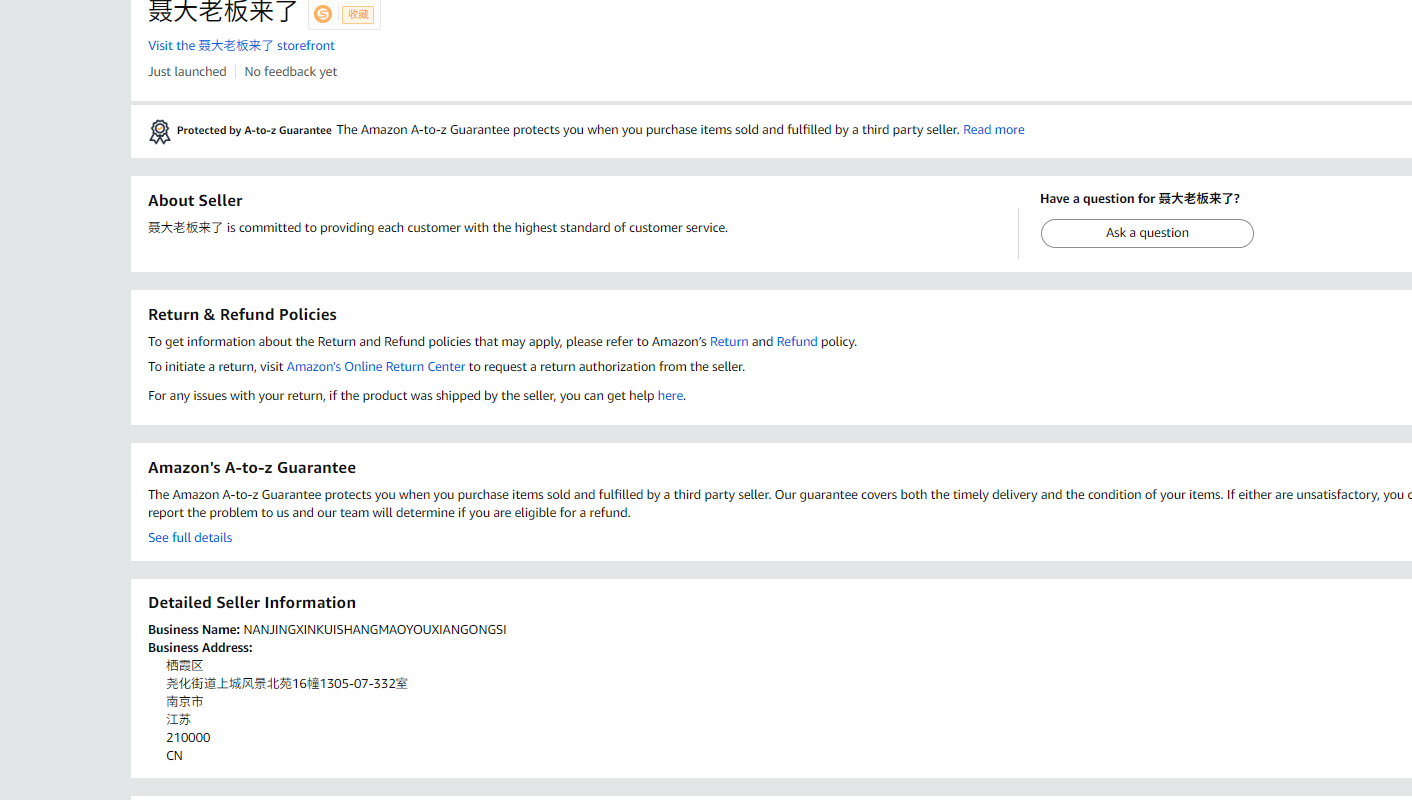
Task: Click the 'Just launched' label
Action: click(187, 71)
